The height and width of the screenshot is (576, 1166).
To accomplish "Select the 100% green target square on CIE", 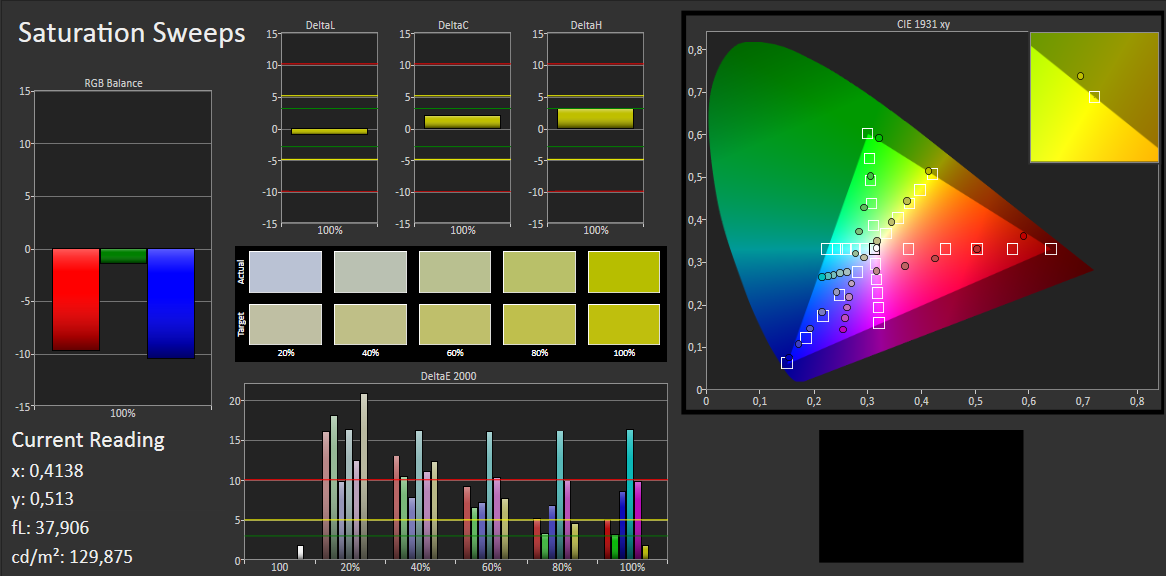I will coord(867,134).
